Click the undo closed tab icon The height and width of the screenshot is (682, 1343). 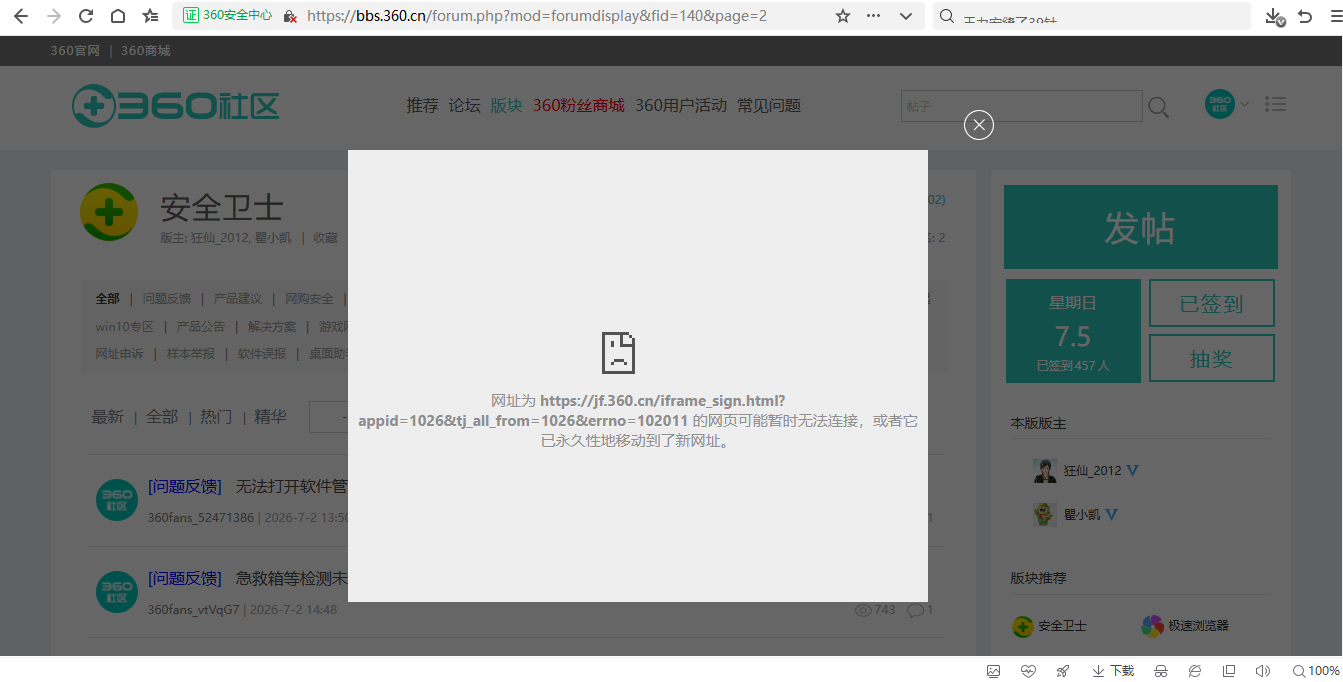pos(1305,16)
